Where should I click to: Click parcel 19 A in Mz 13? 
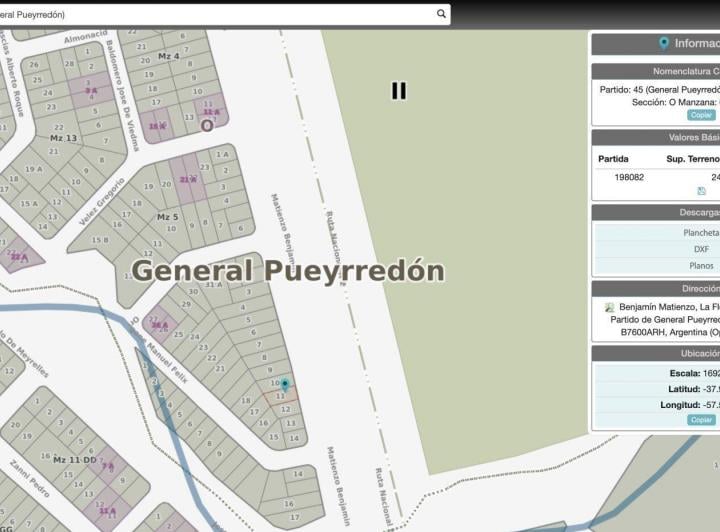click(x=34, y=169)
